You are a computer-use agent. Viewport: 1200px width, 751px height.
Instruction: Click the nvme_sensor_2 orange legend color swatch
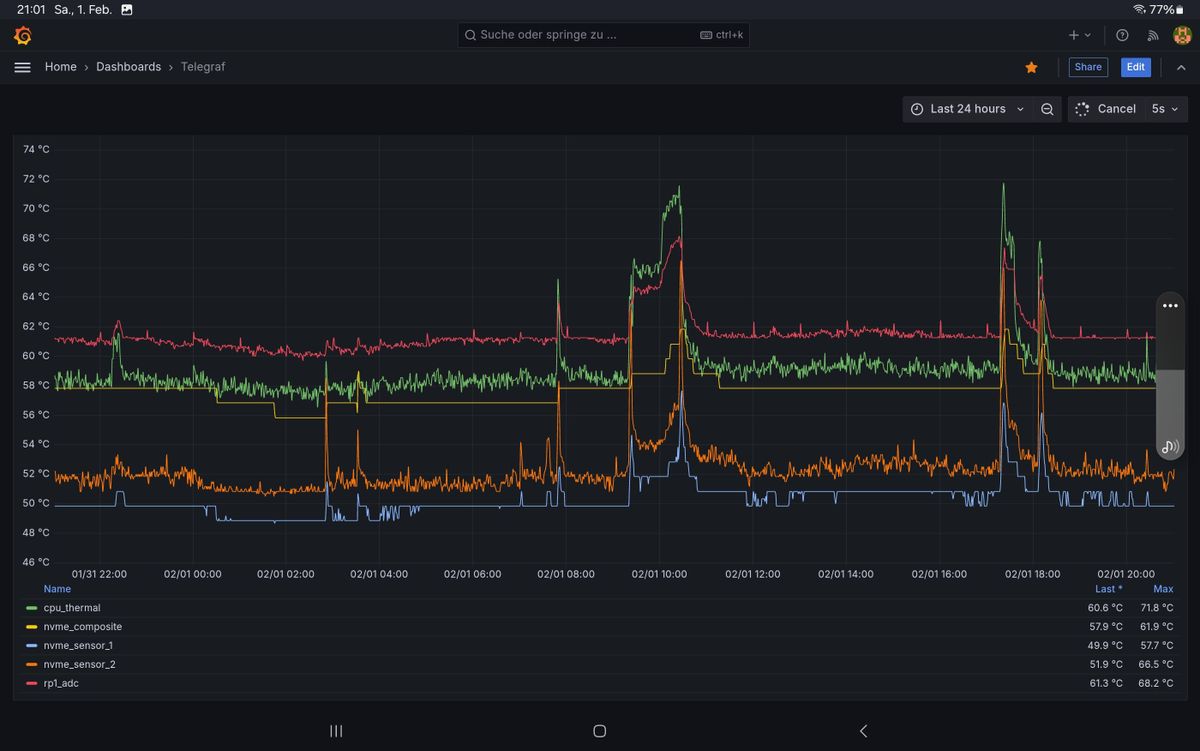32,665
